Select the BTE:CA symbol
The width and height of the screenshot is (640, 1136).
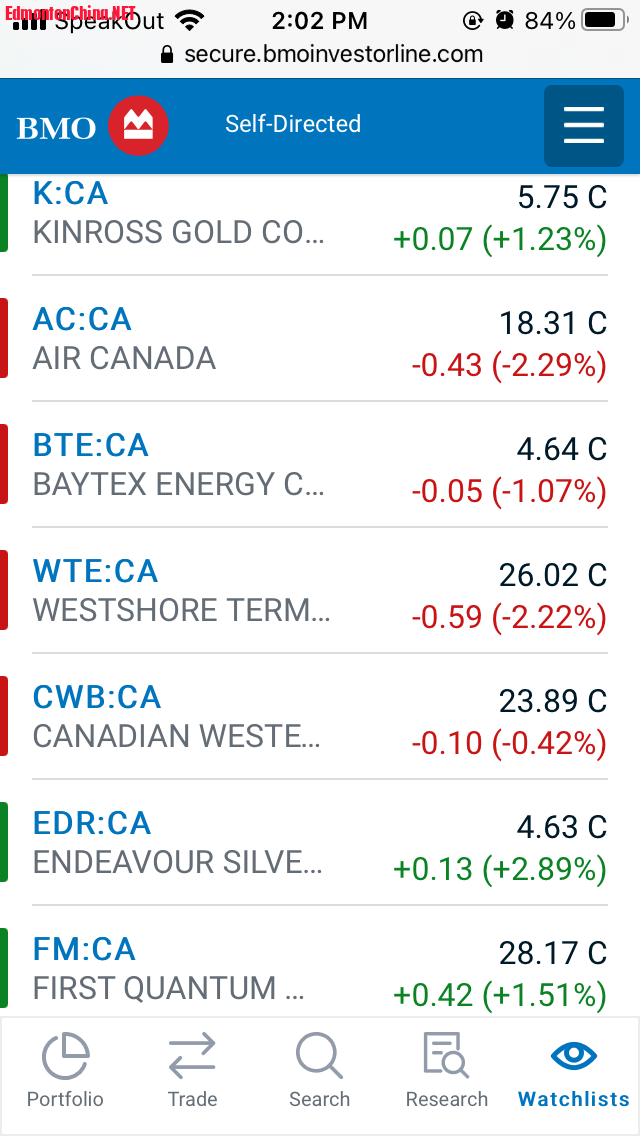tap(90, 445)
